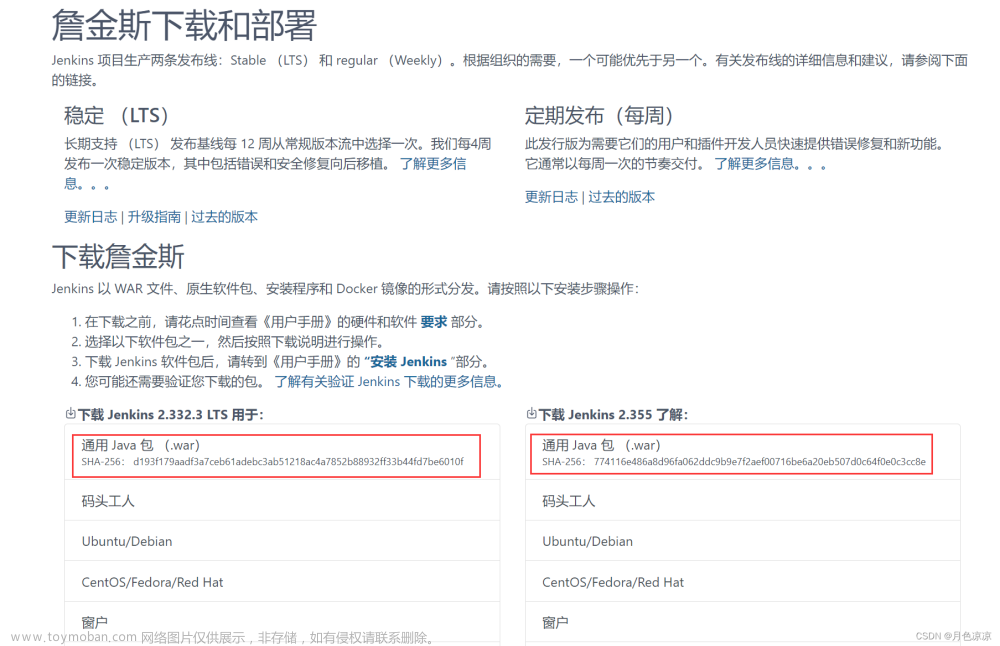The image size is (1000, 646).
Task: Click the 下载 Jenkins 2.355 了解 label
Action: tap(613, 415)
